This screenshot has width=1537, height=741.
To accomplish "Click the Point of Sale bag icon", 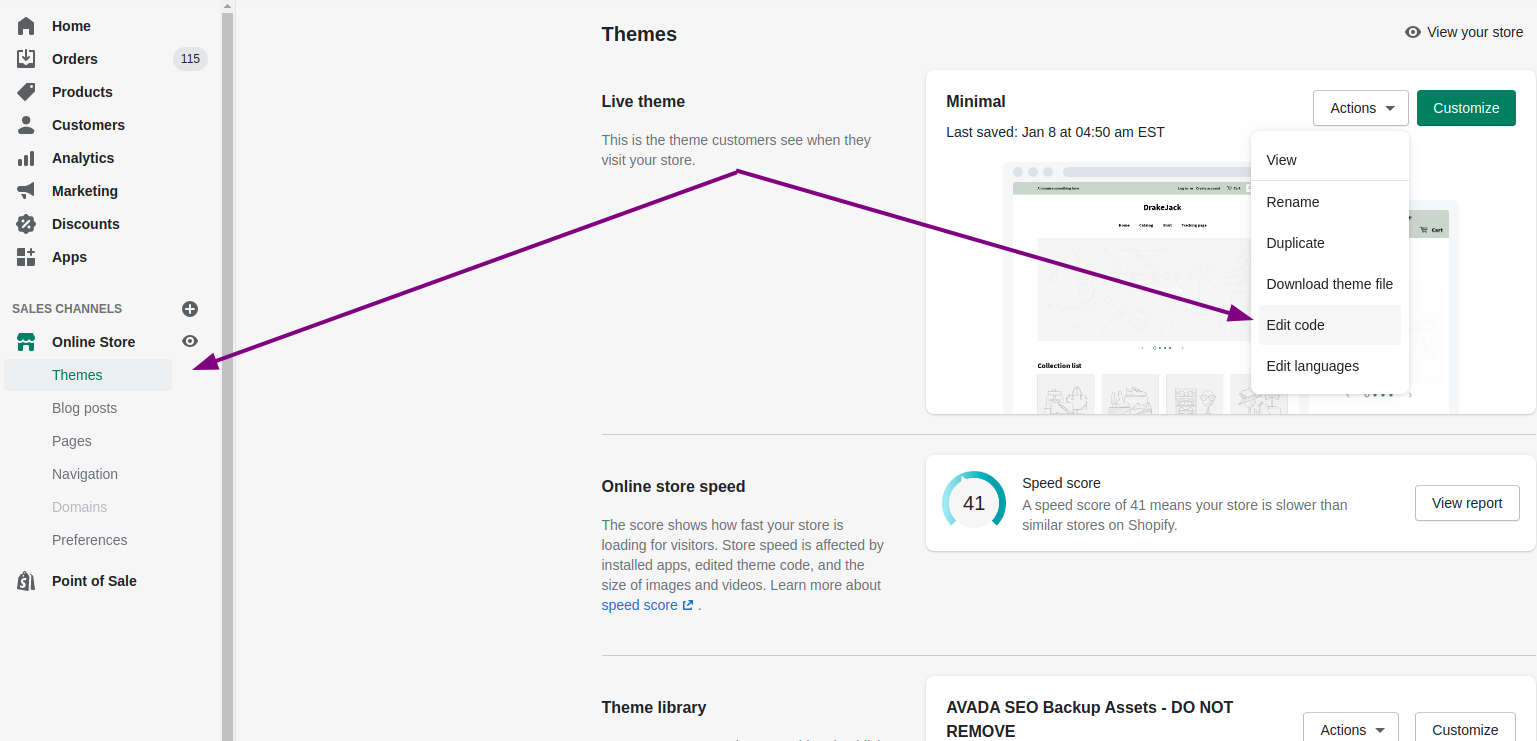I will (26, 581).
